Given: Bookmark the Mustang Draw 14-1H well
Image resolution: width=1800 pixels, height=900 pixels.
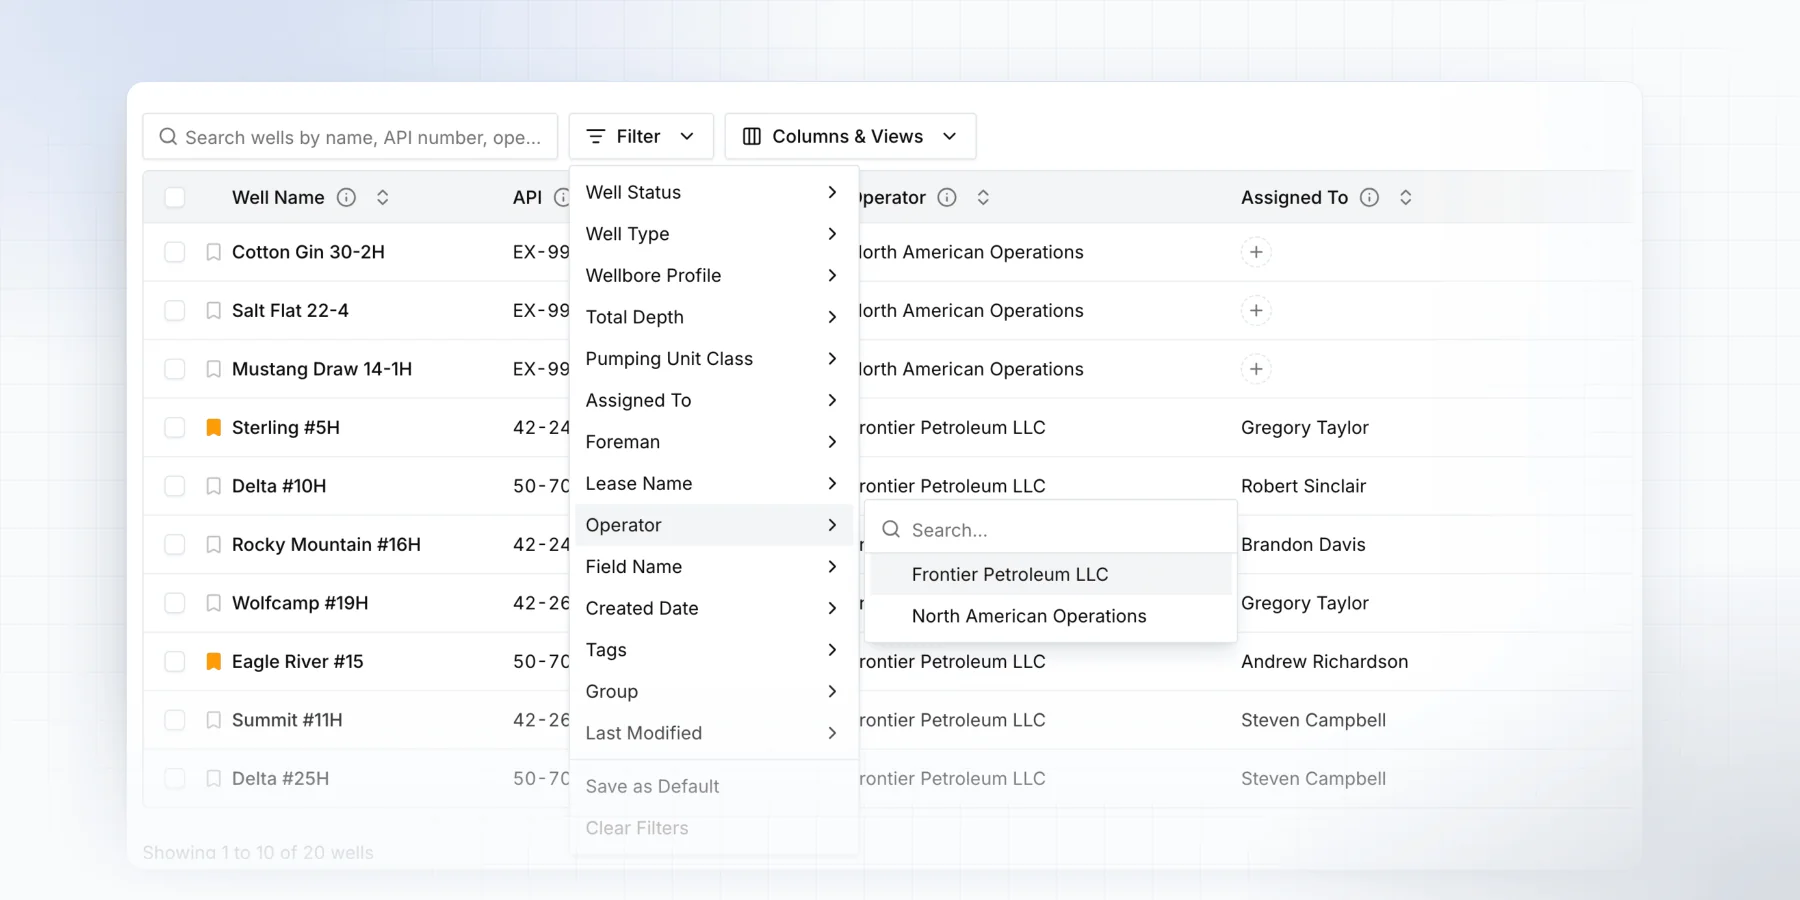Looking at the screenshot, I should pyautogui.click(x=213, y=369).
